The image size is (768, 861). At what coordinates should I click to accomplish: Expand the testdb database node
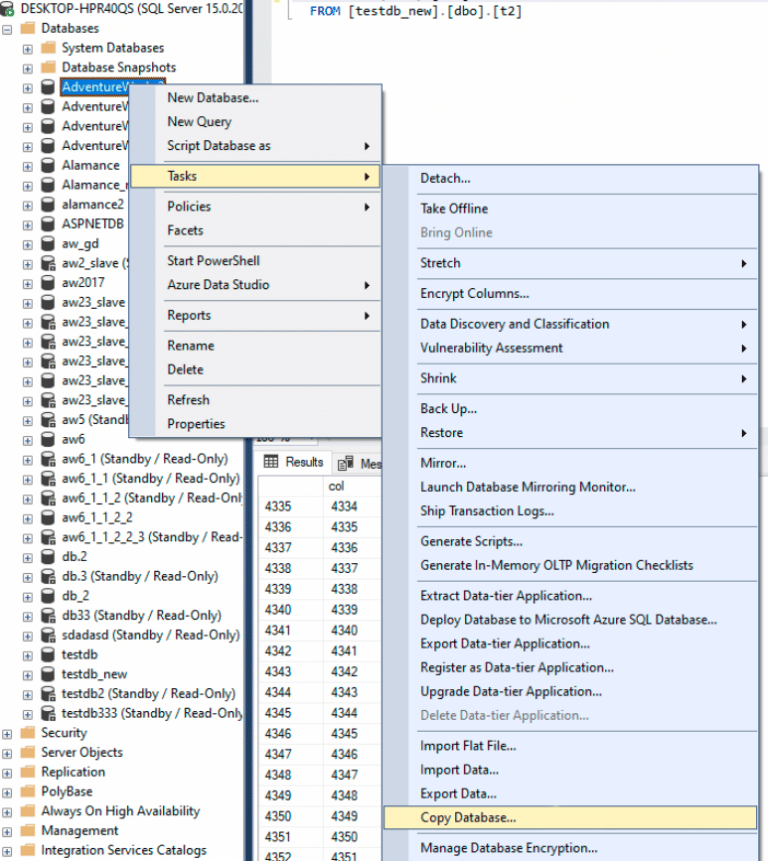point(28,655)
